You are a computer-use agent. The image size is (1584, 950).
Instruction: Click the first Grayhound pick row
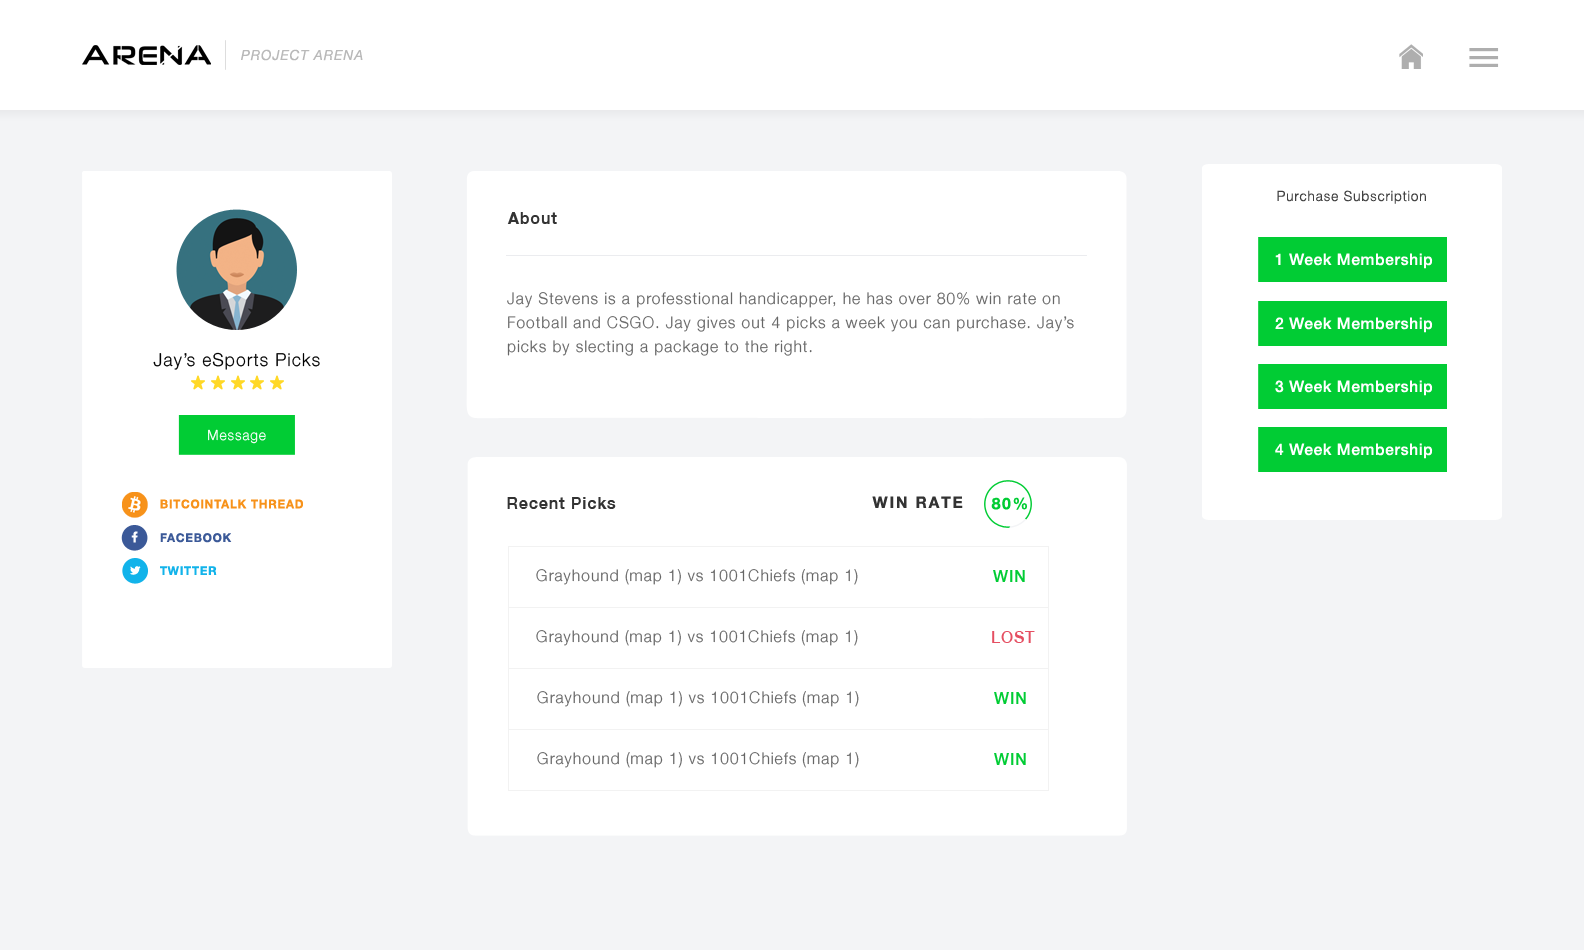(x=778, y=577)
